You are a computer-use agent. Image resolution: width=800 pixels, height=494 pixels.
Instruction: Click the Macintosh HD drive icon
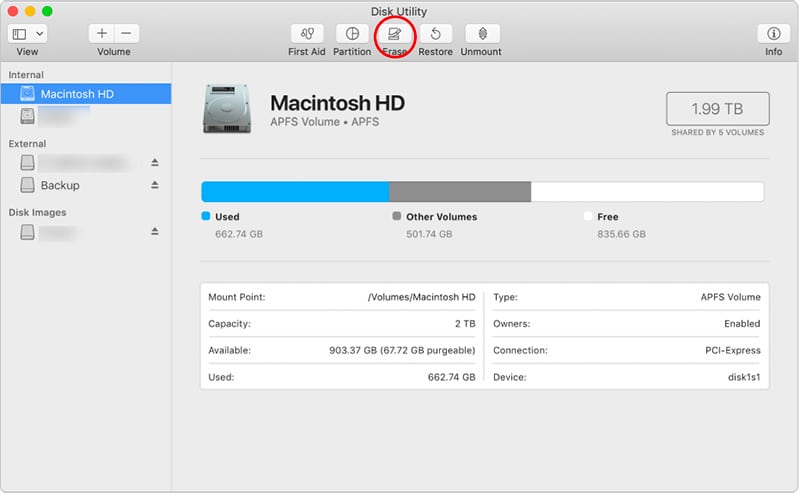pos(227,107)
